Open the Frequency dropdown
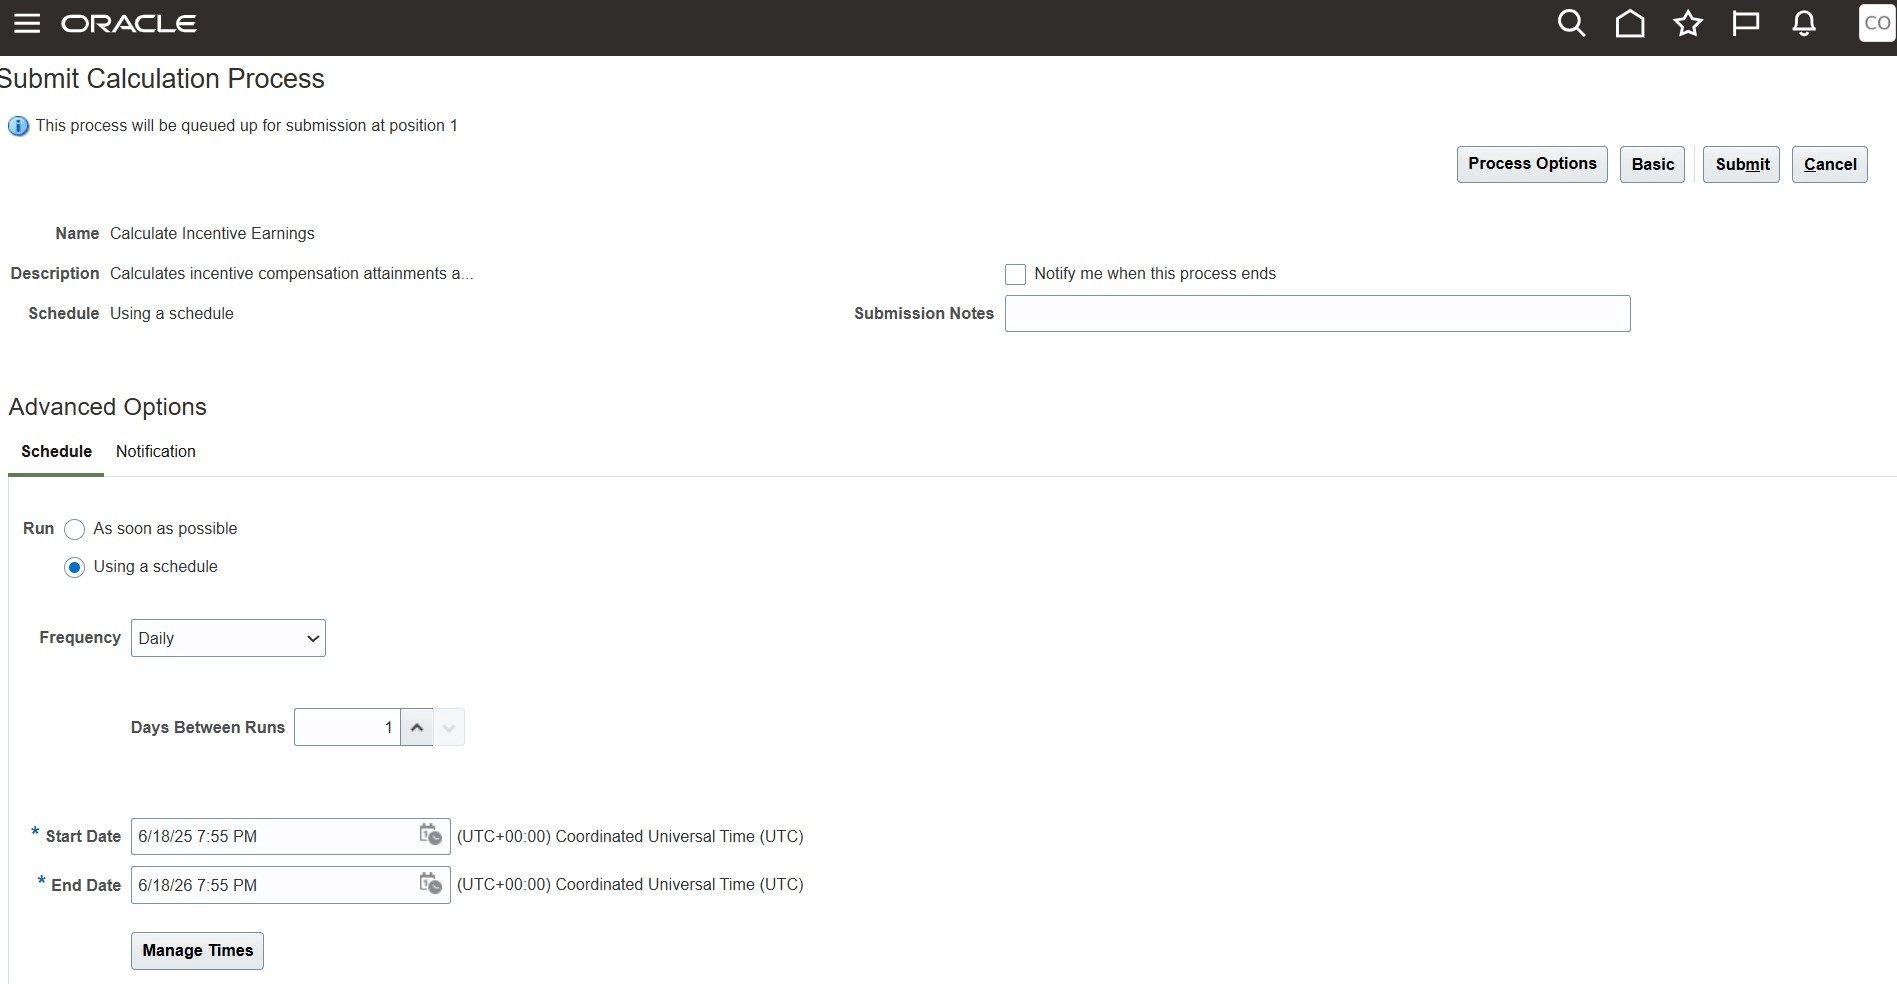Screen dimensions: 1897x984 [228, 638]
